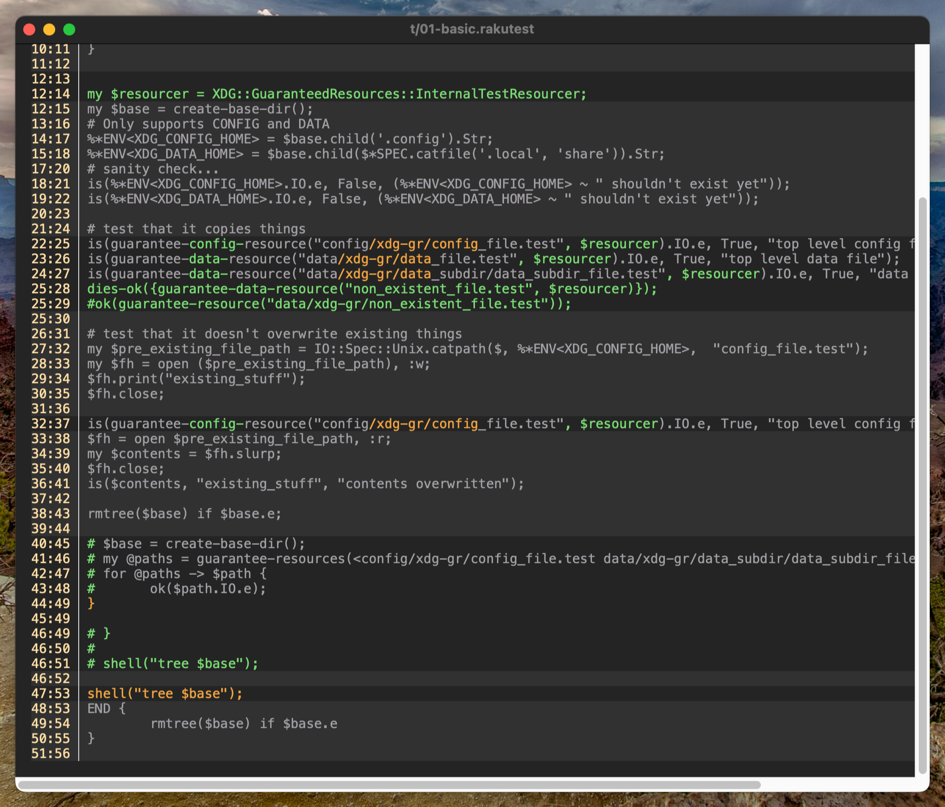Click the "# sanity check..." comment
This screenshot has width=945, height=807.
click(x=150, y=169)
